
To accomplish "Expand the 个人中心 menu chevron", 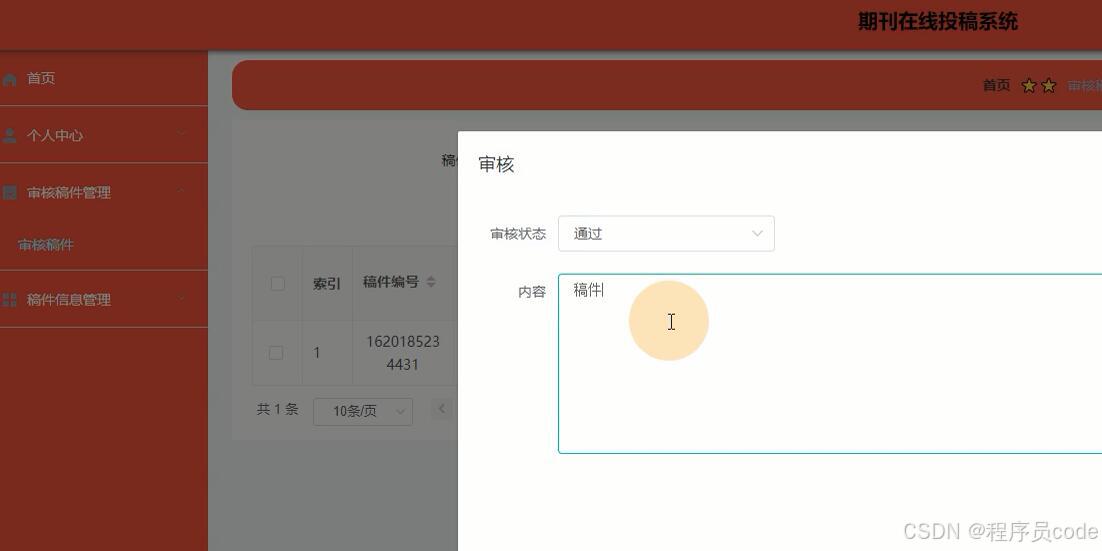I will 181,134.
